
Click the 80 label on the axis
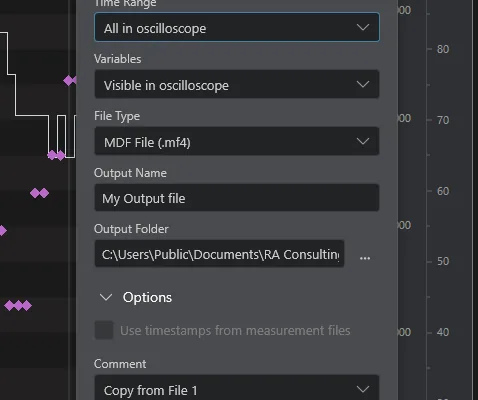coord(443,49)
